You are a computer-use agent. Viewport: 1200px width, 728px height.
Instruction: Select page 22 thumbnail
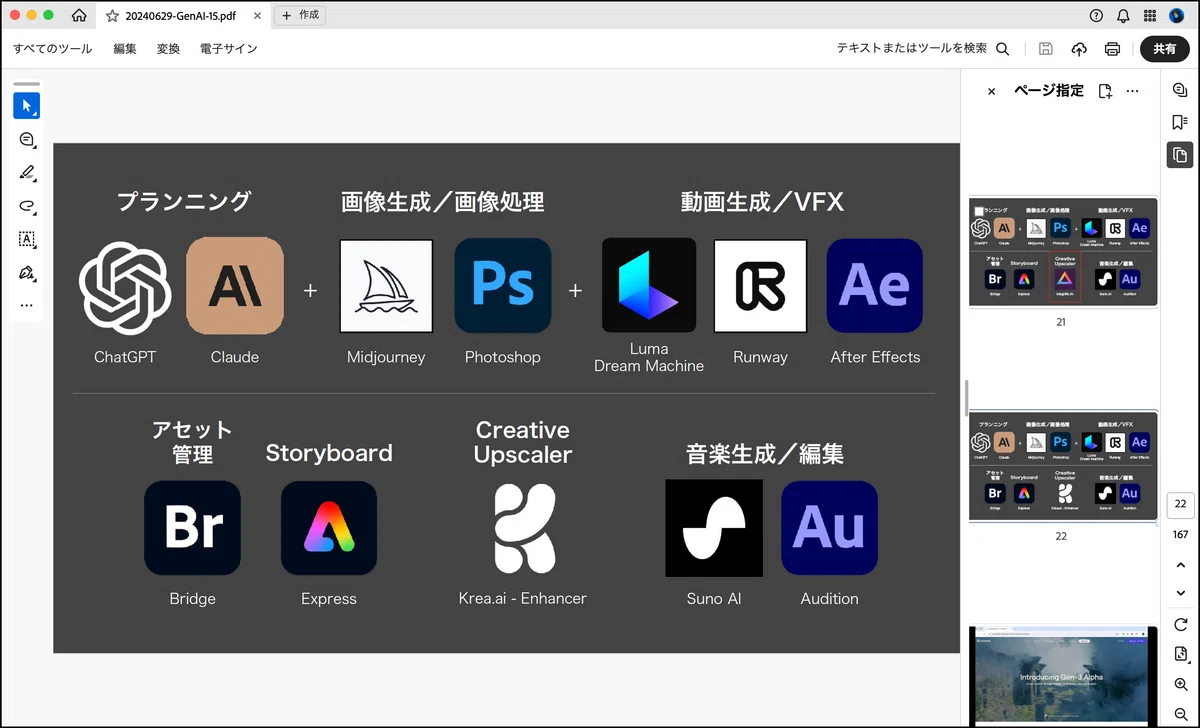click(x=1064, y=465)
